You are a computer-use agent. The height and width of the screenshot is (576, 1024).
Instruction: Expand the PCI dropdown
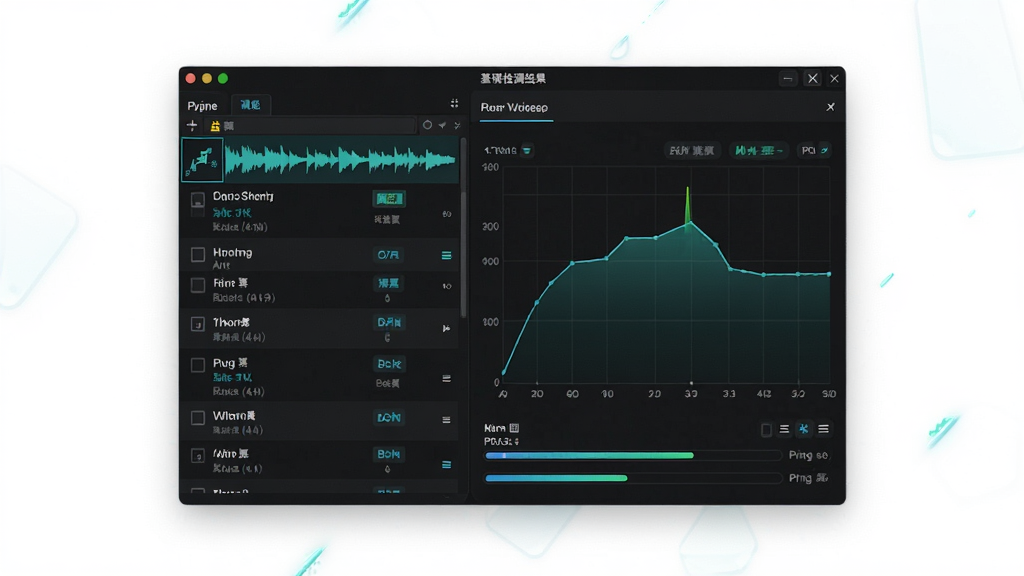815,151
